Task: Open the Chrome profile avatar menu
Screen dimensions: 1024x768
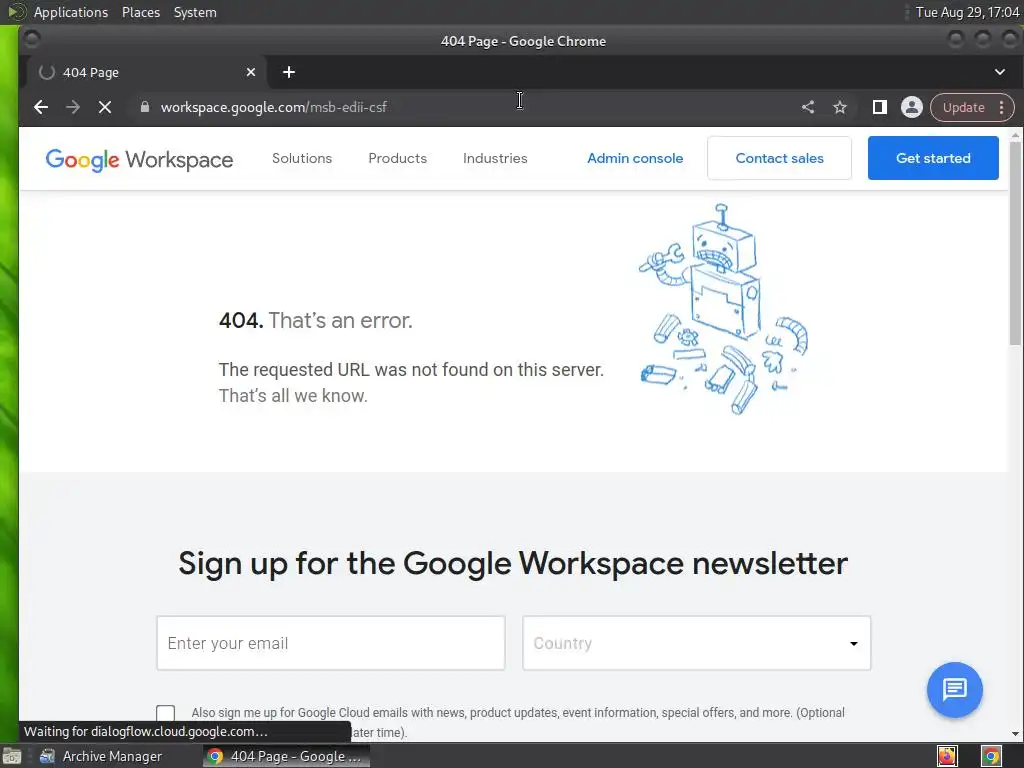Action: [912, 107]
